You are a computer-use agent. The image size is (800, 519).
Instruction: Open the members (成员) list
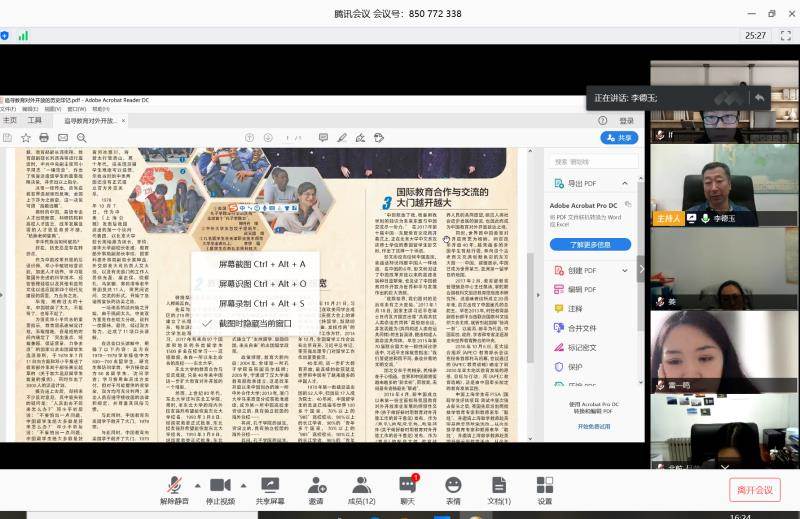click(x=361, y=485)
